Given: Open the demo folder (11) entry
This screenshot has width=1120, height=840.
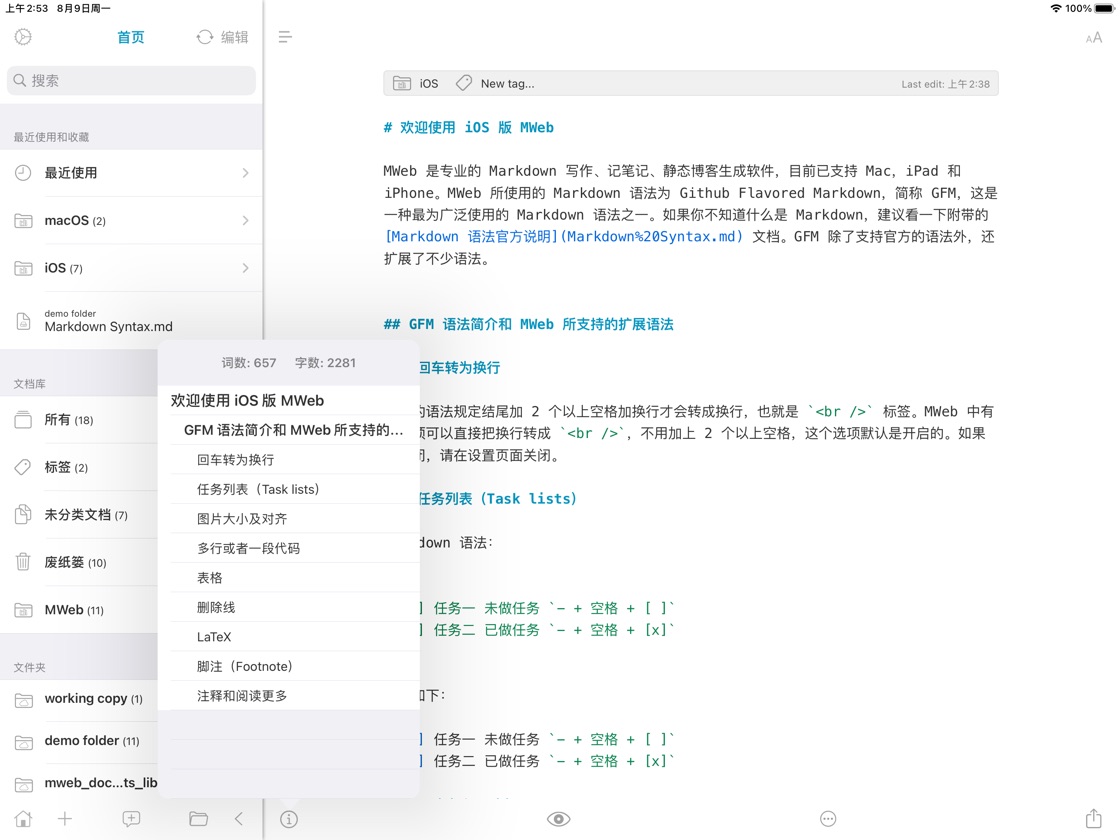Looking at the screenshot, I should (79, 741).
